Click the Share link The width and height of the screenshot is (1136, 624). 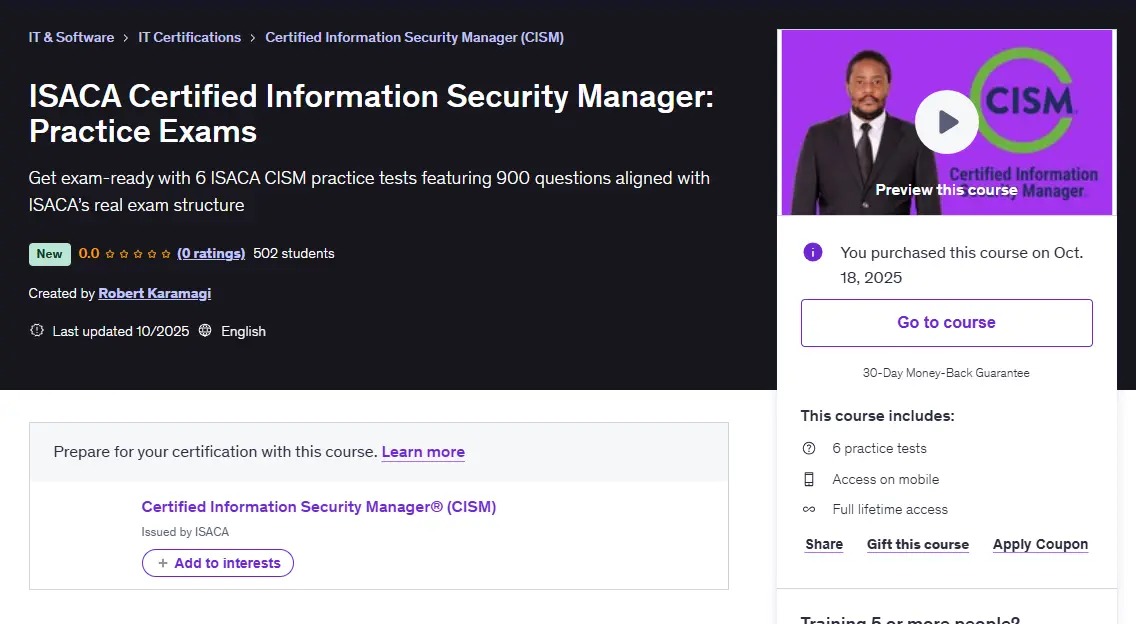[x=824, y=544]
